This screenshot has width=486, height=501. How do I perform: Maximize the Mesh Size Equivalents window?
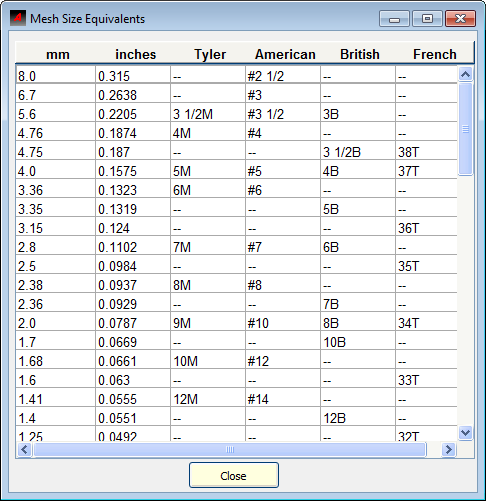tap(427, 19)
